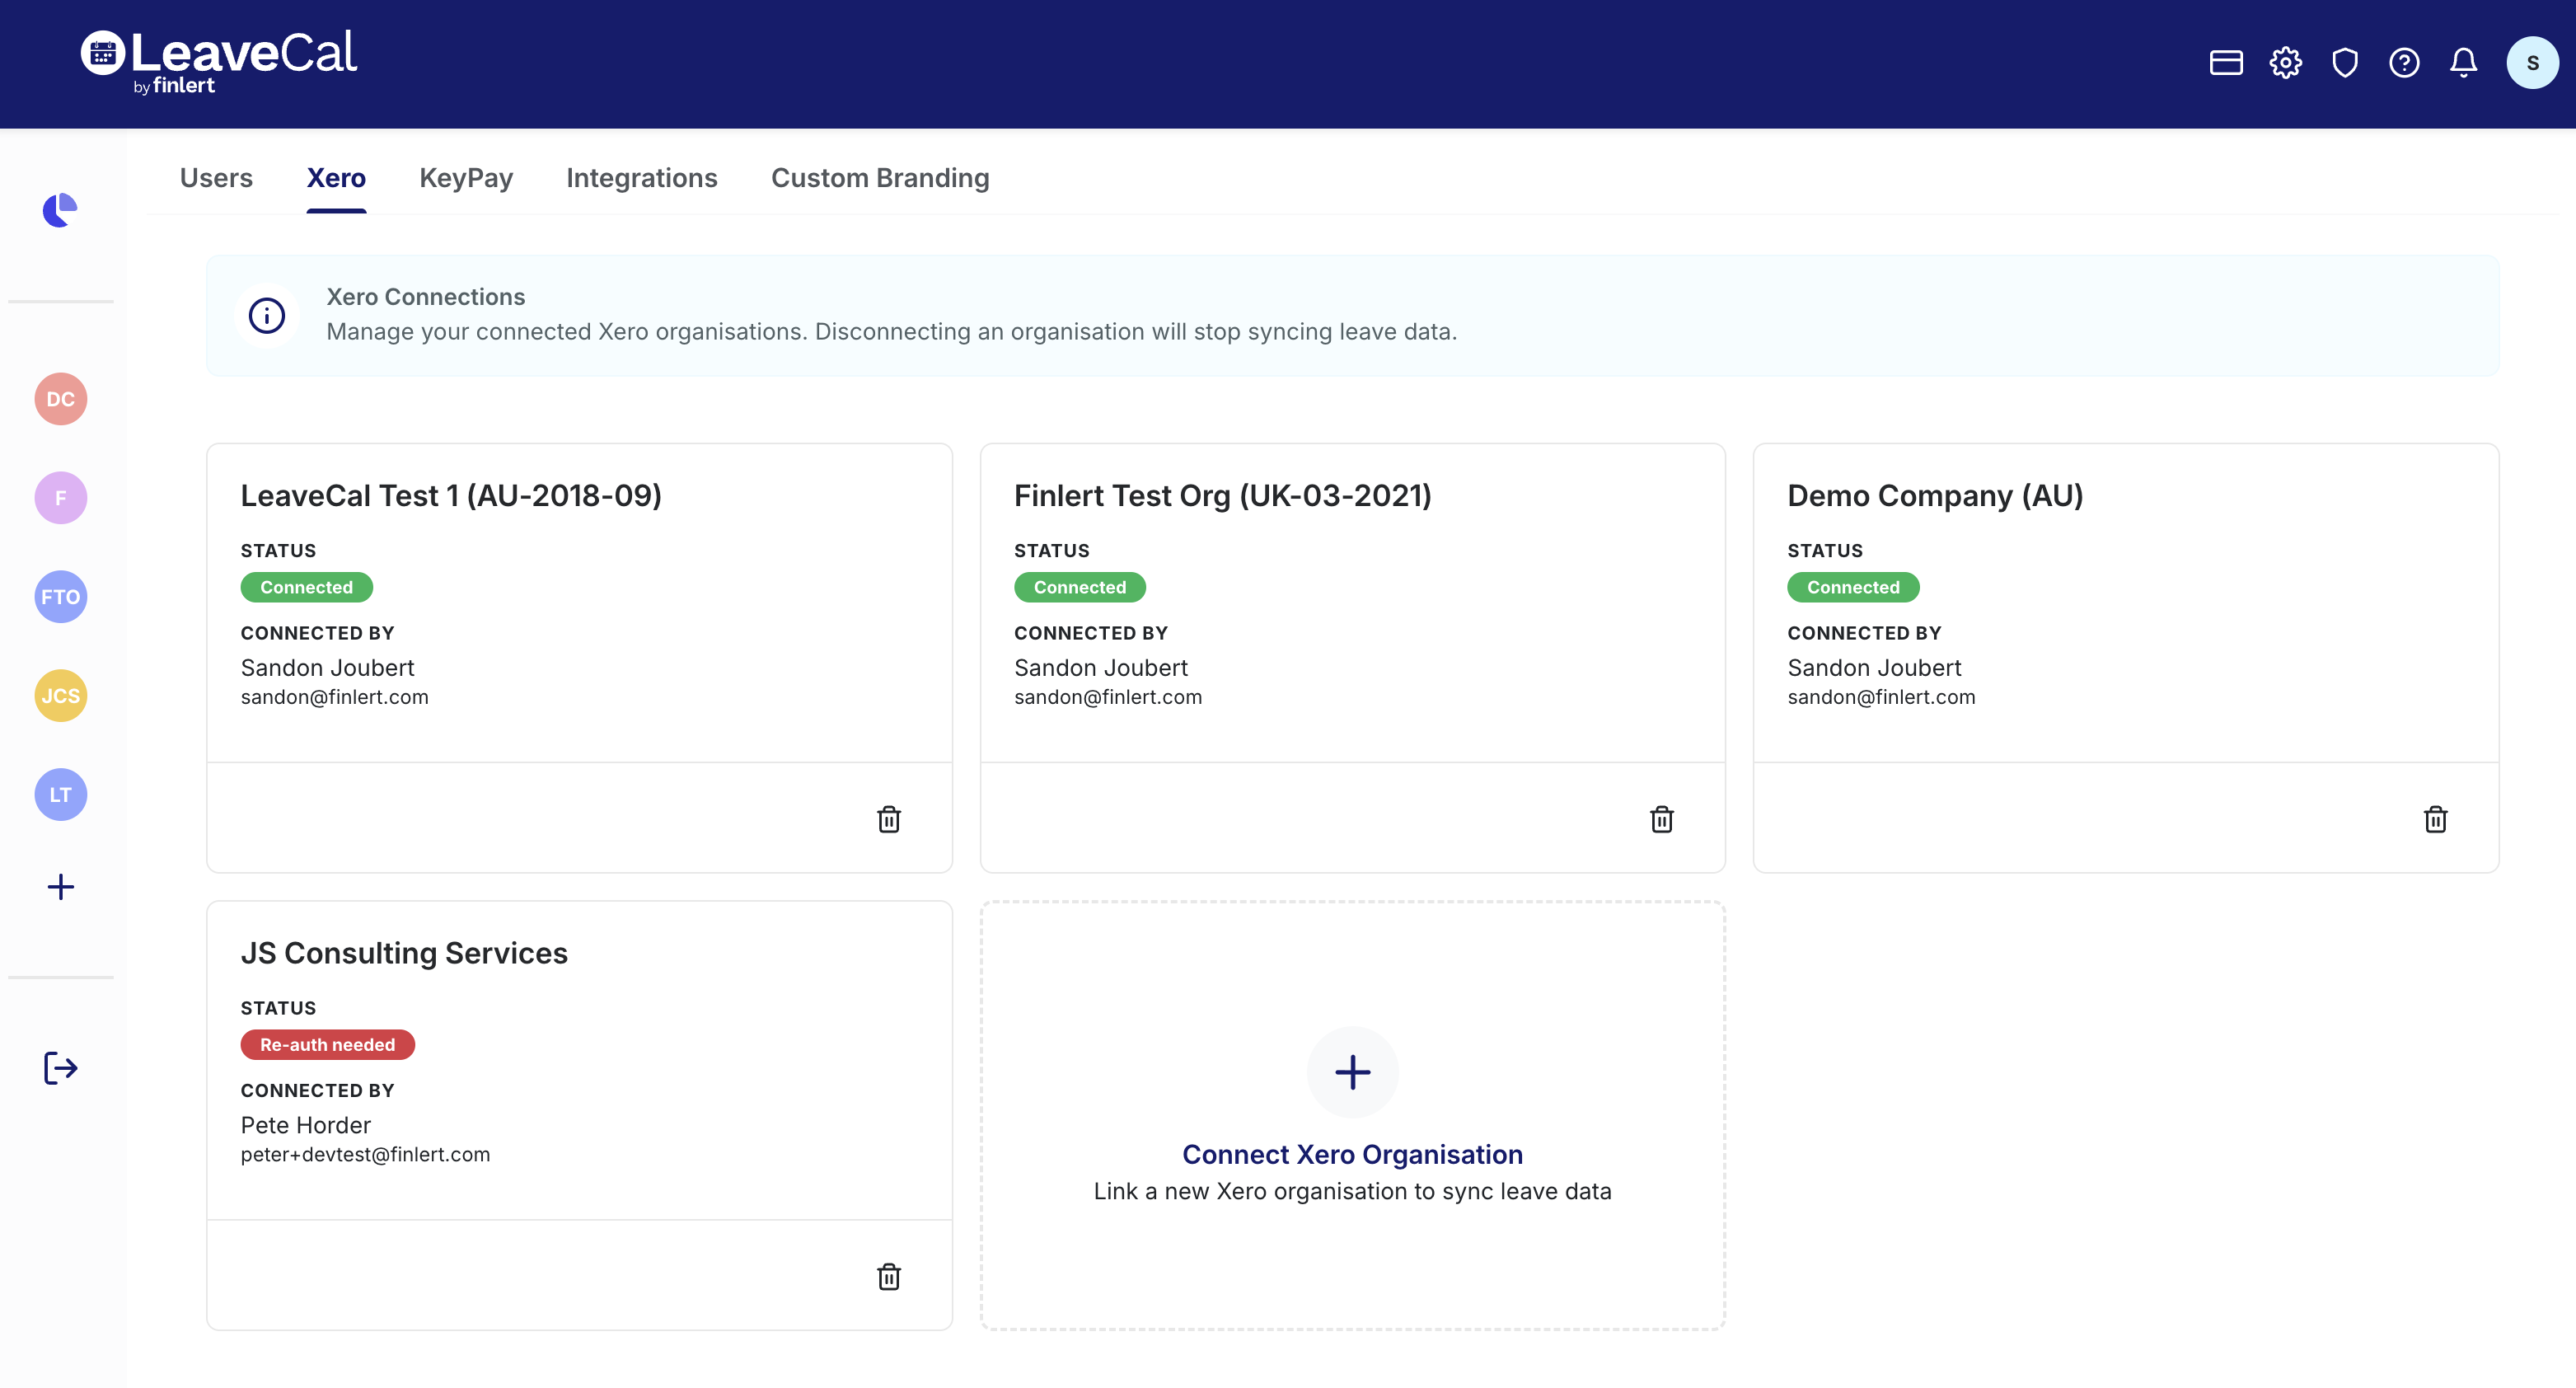Viewport: 2576px width, 1388px height.
Task: Open settings gear icon
Action: coord(2285,63)
